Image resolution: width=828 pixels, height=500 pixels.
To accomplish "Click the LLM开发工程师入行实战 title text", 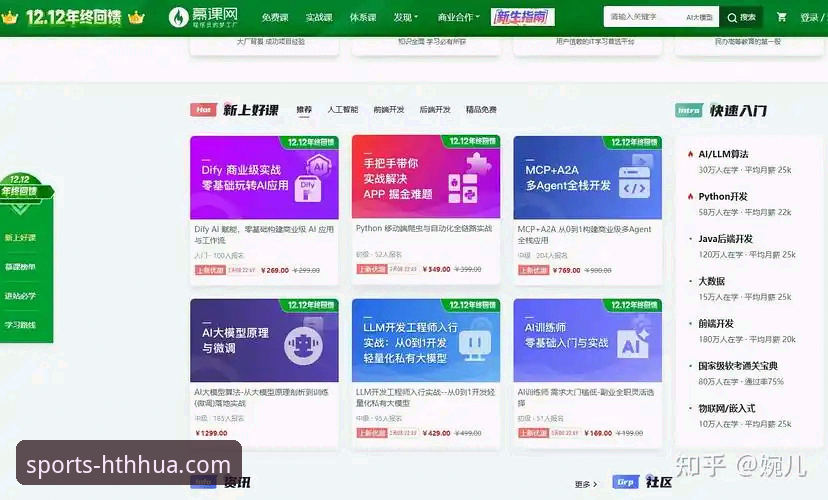I will pos(426,398).
